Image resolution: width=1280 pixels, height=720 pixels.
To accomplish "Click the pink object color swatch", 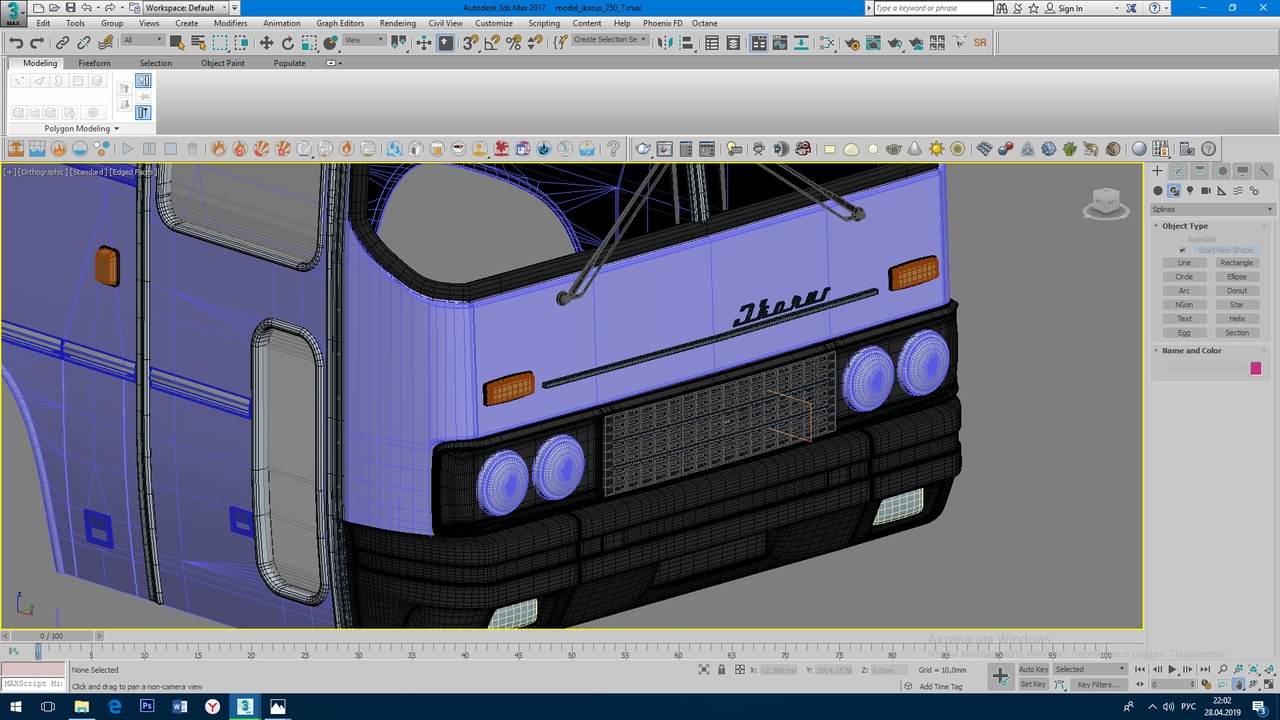I will pos(1256,369).
